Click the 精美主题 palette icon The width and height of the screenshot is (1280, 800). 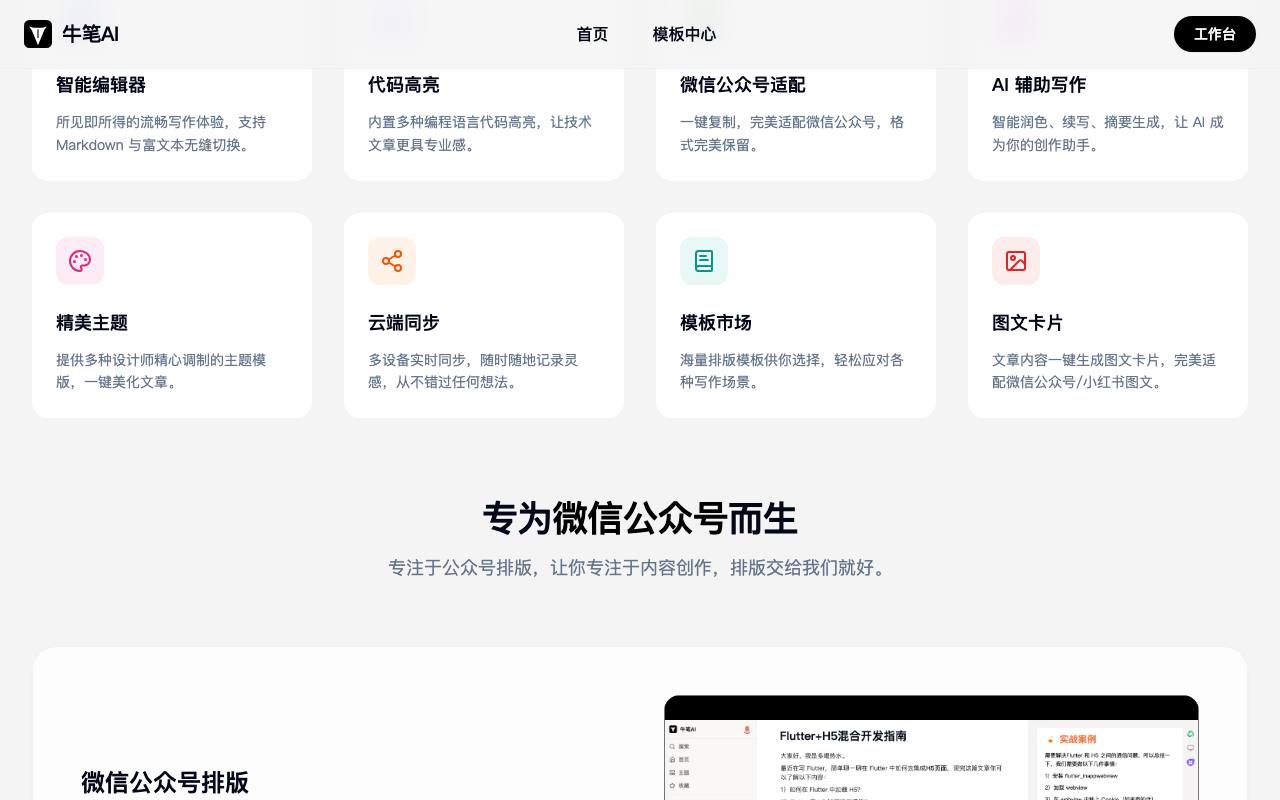pos(80,261)
